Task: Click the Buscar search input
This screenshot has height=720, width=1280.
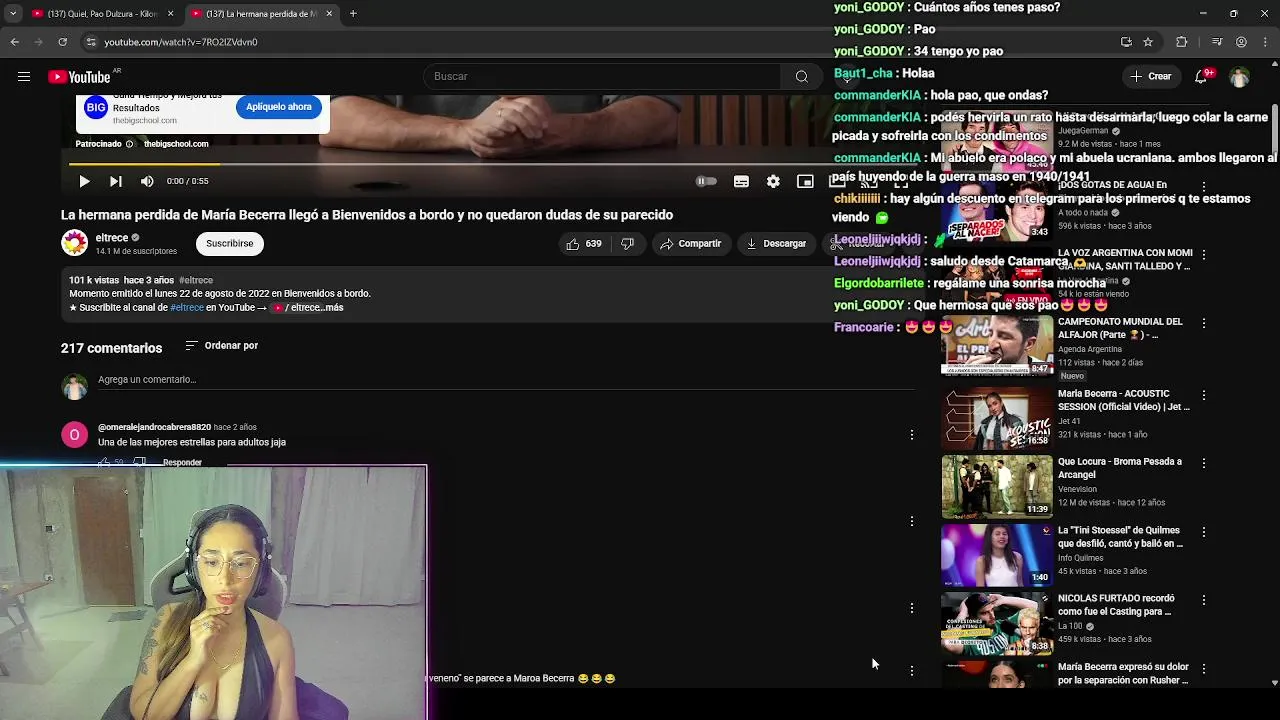Action: point(602,77)
